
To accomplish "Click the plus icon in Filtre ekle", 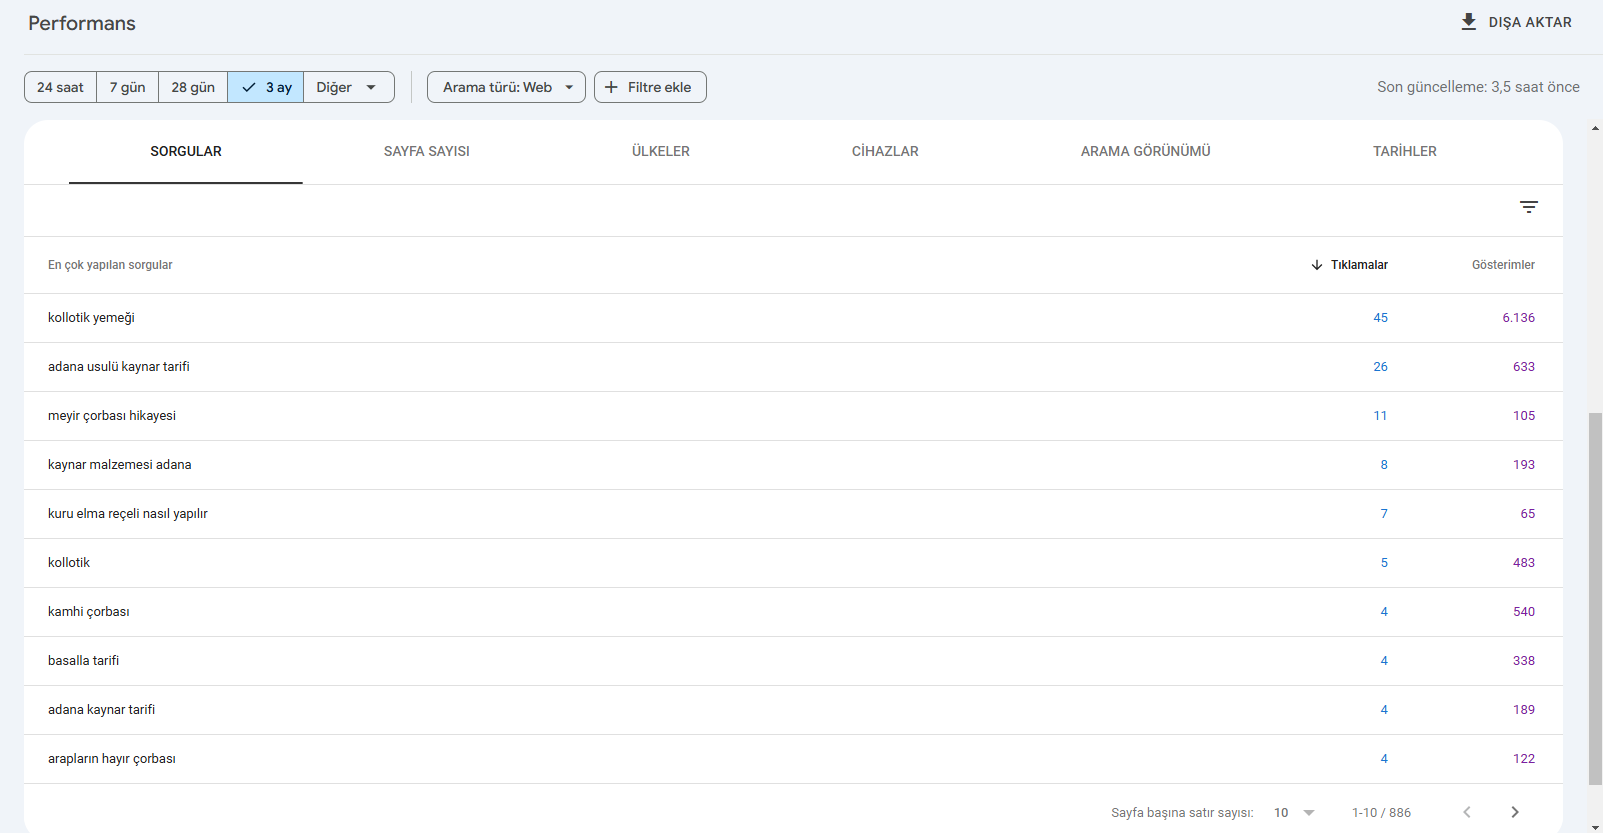I will tap(611, 87).
